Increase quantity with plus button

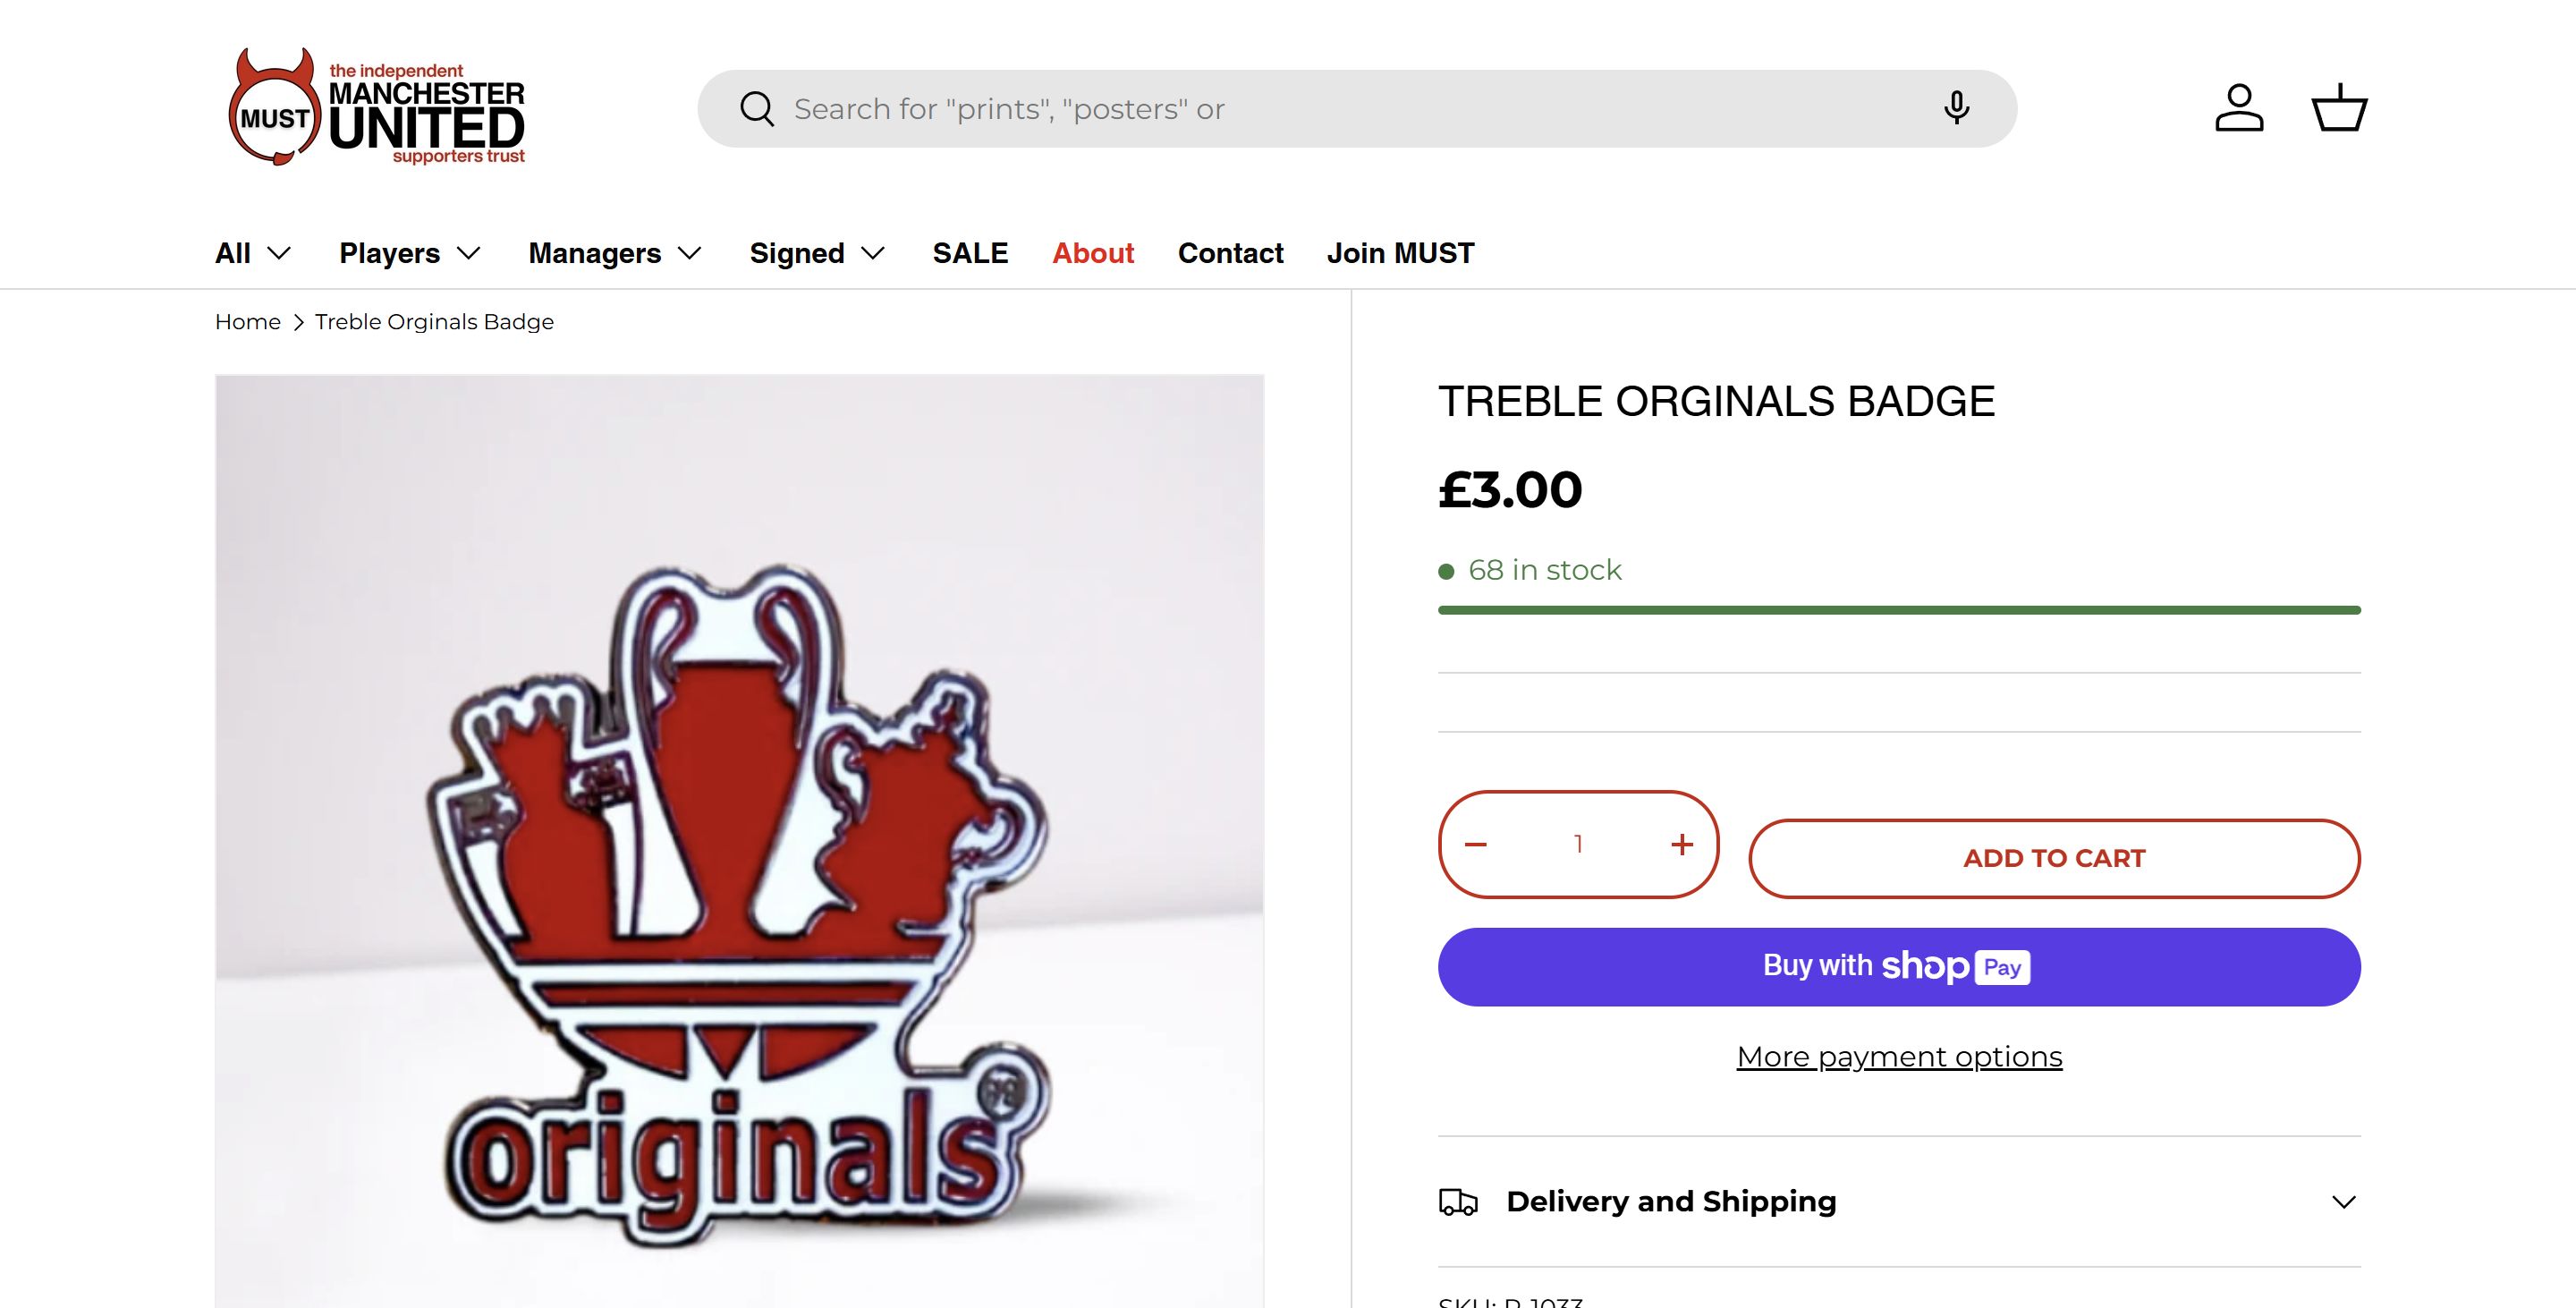[x=1682, y=845]
